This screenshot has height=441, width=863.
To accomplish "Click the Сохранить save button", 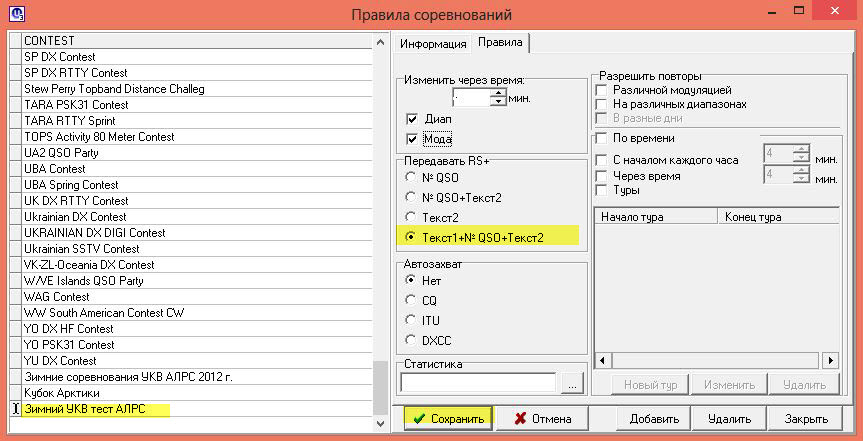I will [x=449, y=418].
